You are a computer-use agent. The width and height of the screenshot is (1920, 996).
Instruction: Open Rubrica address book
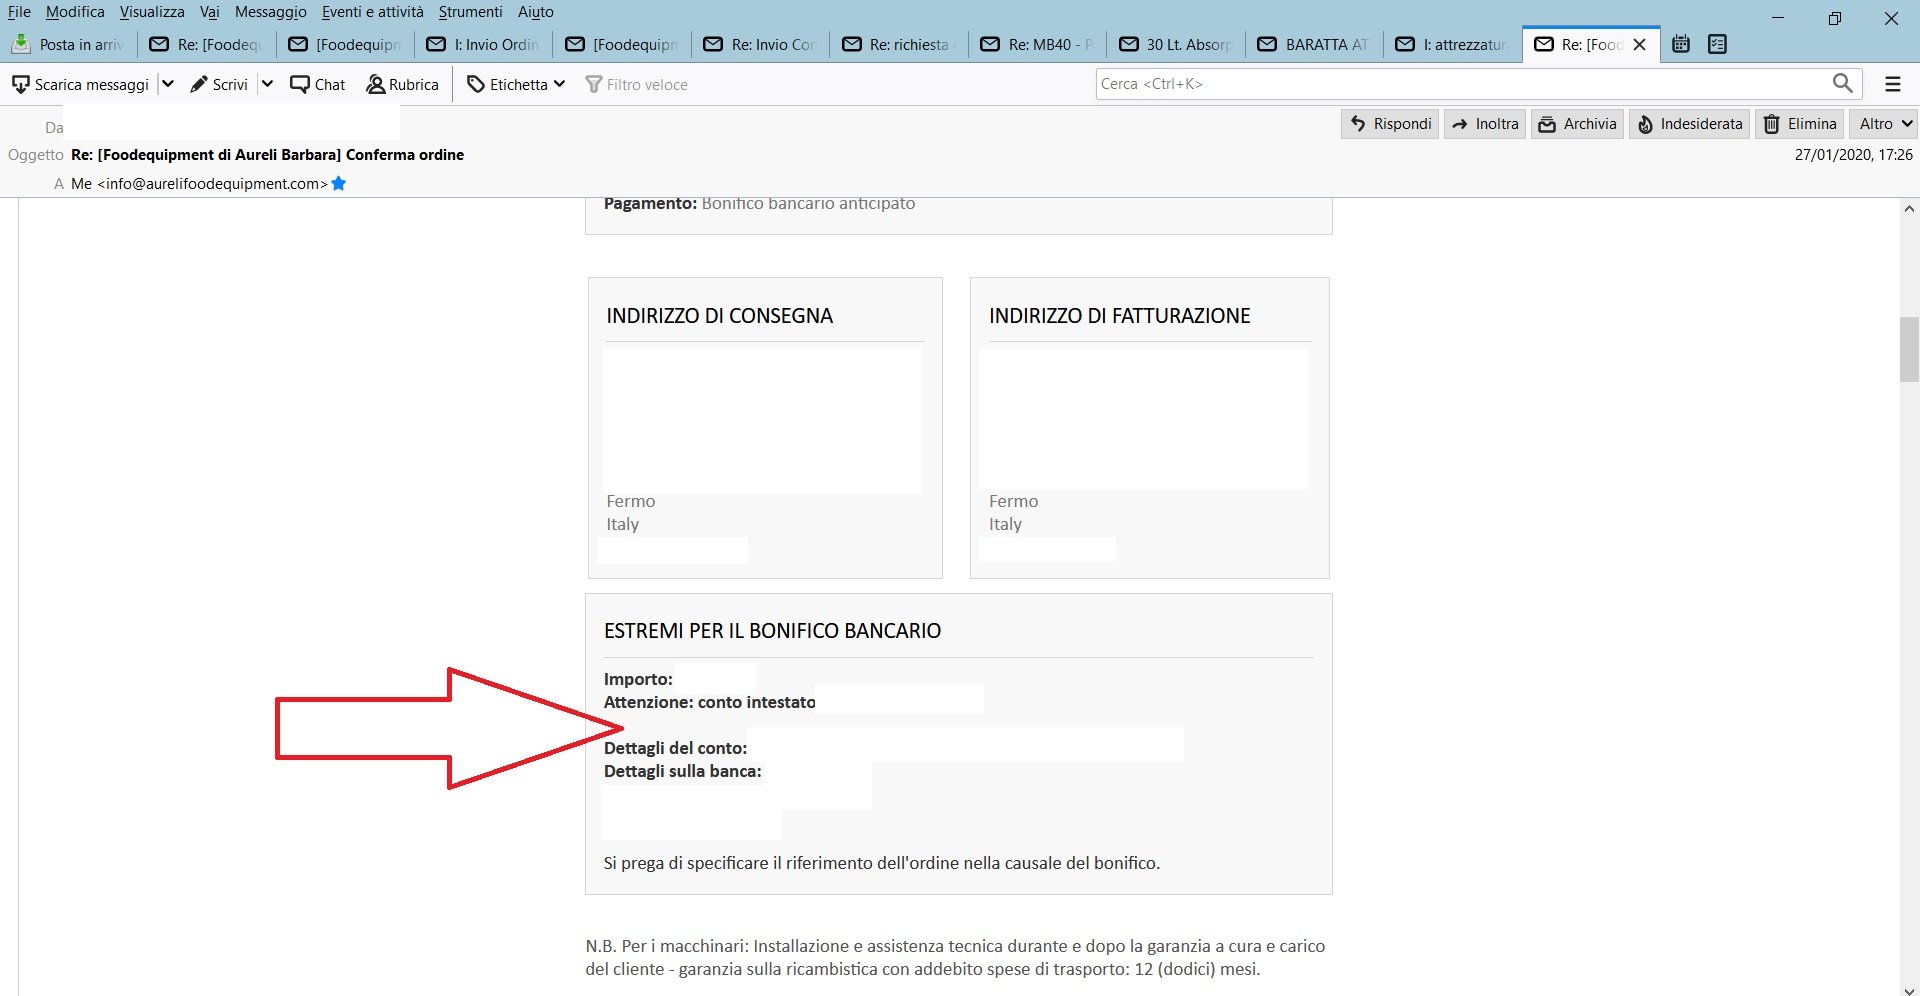pos(403,85)
